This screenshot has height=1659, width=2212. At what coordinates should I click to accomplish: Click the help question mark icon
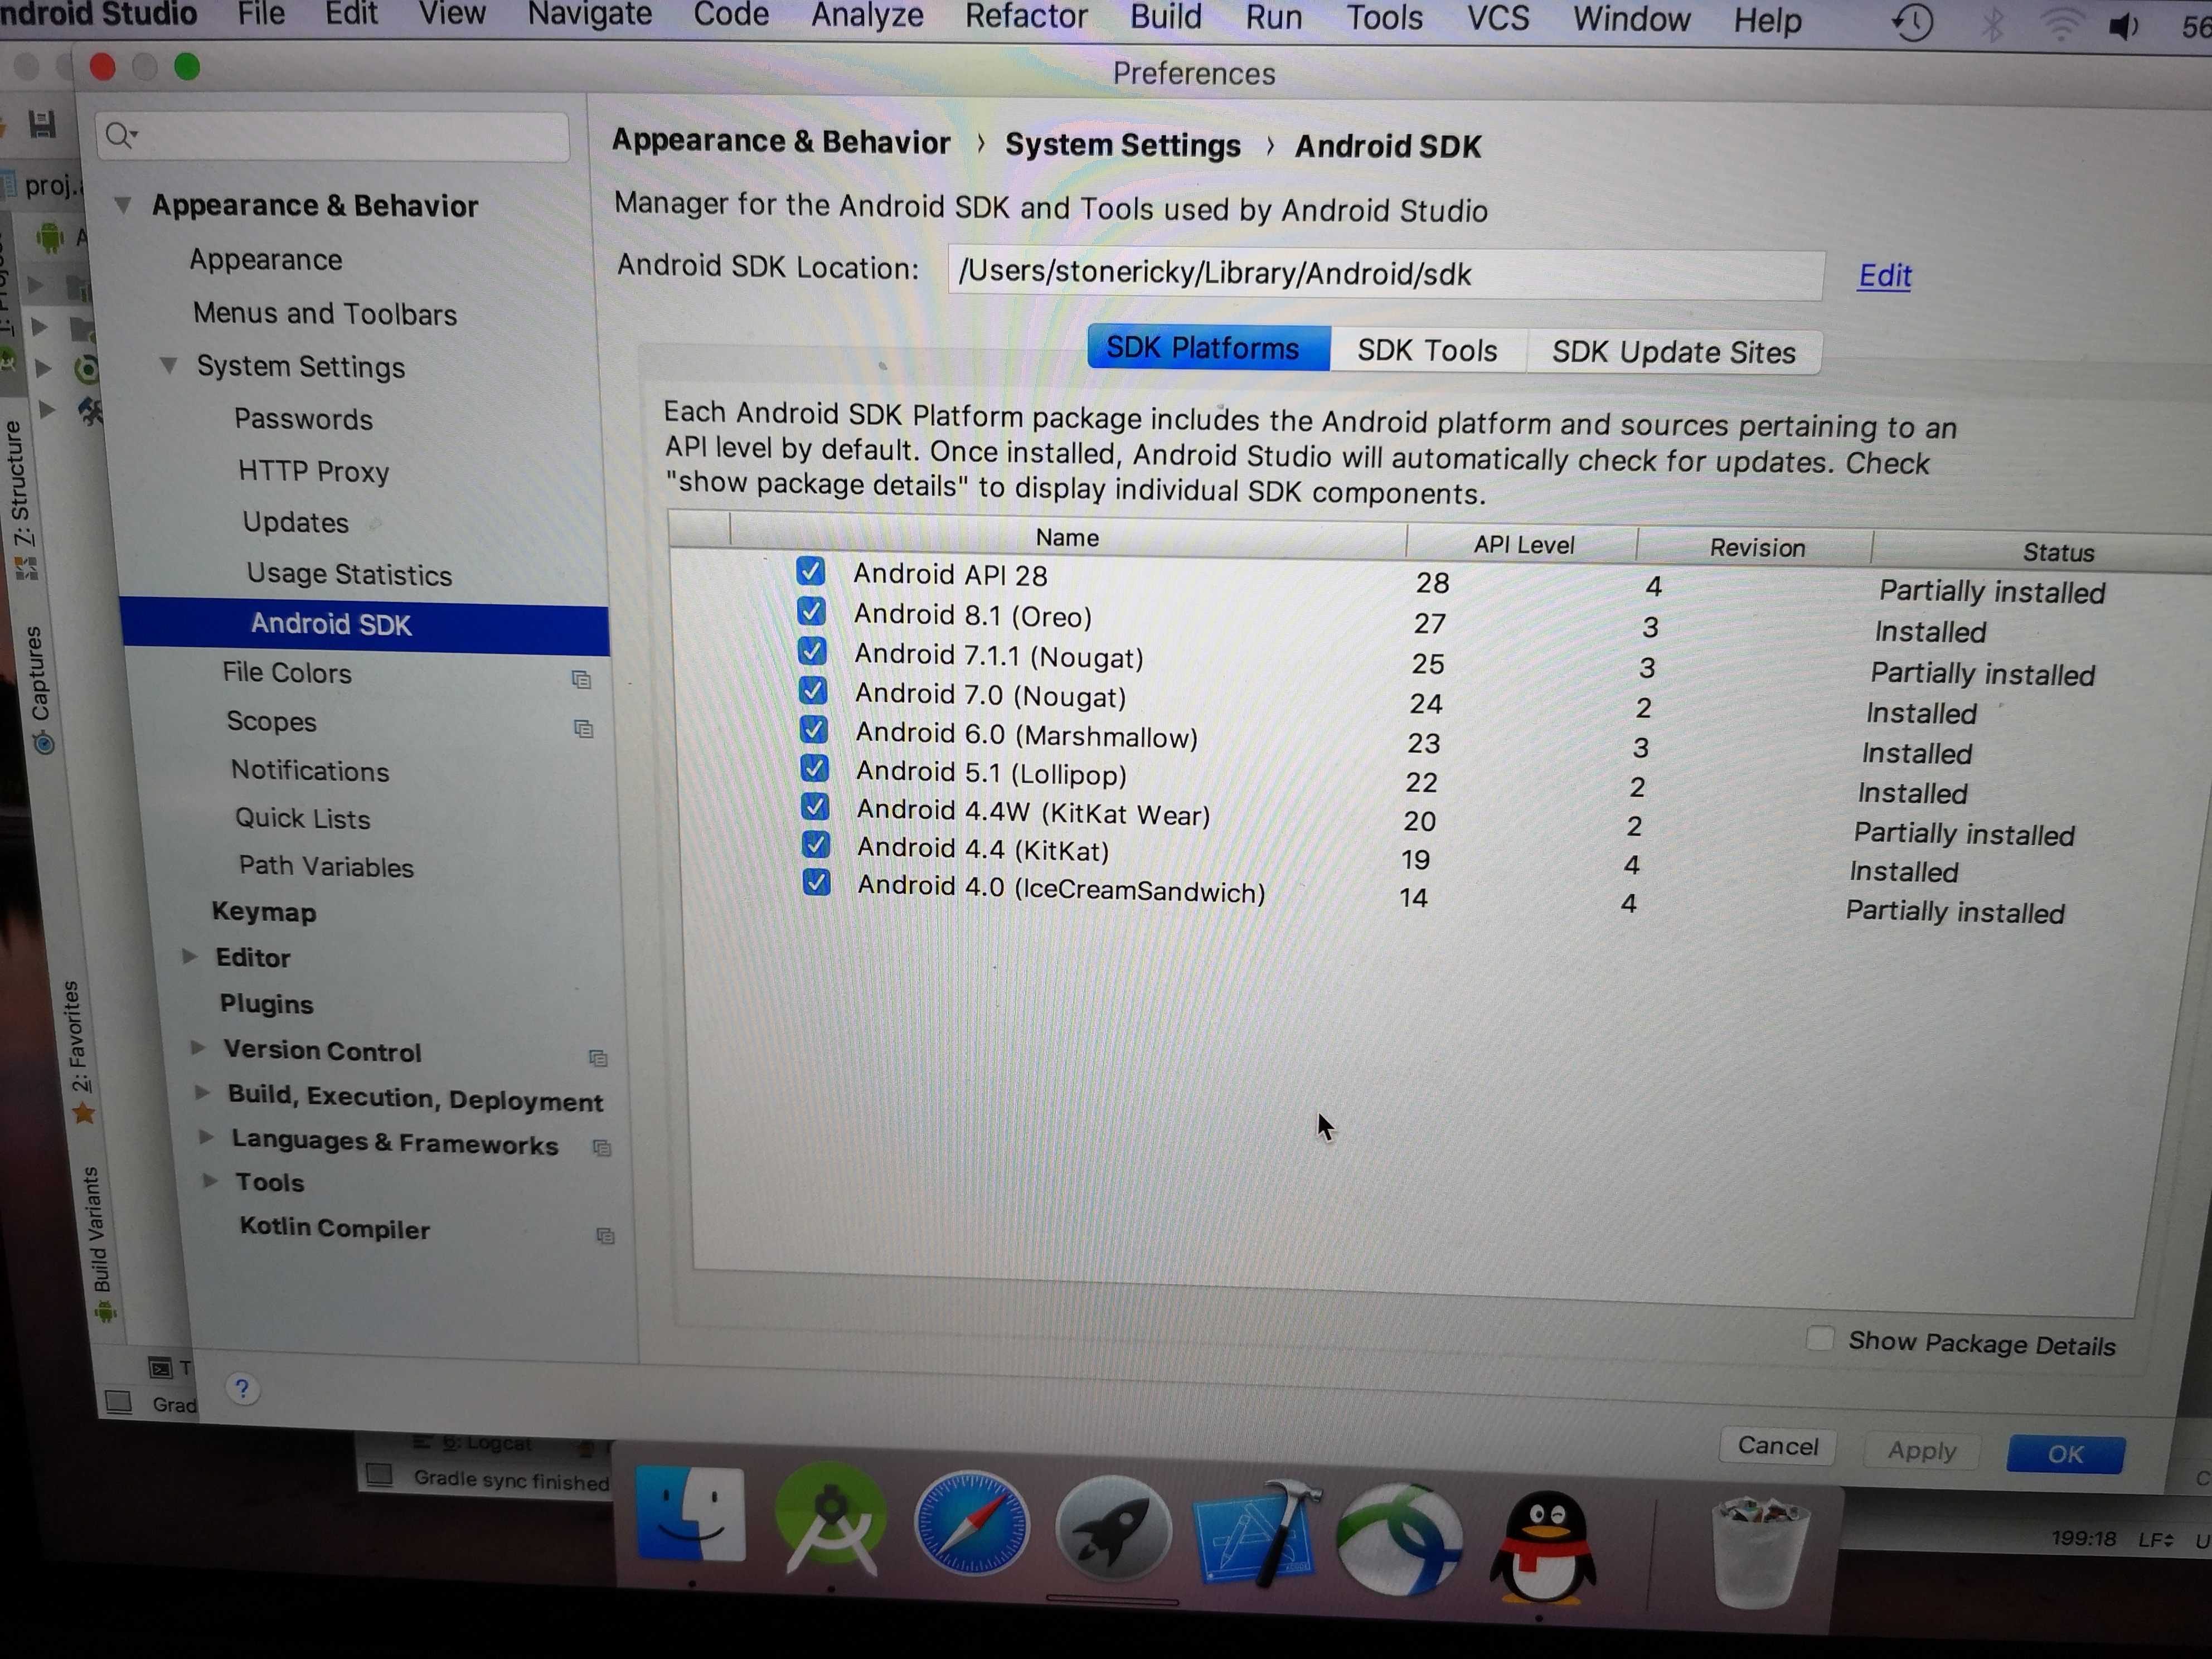242,1389
